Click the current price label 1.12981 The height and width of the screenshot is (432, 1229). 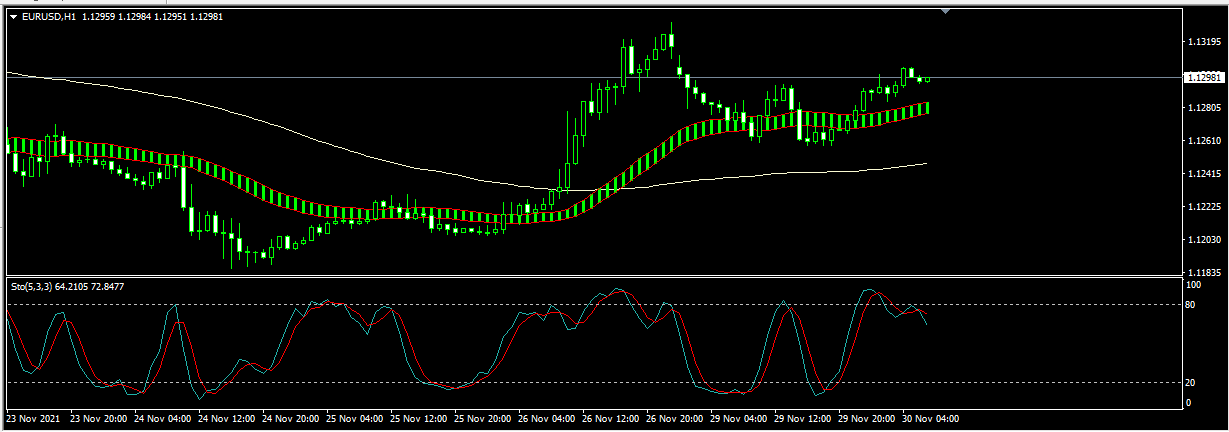(1203, 77)
